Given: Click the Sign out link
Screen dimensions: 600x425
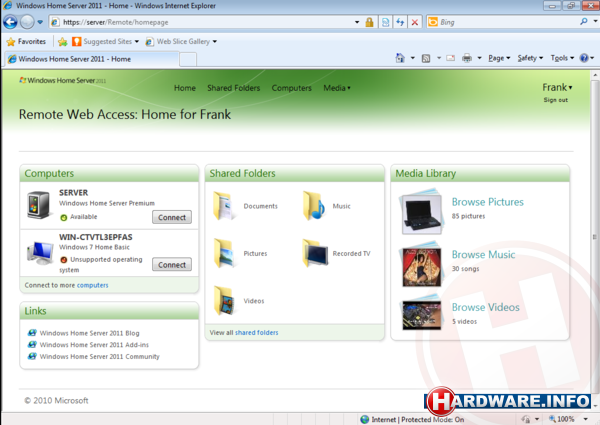Looking at the screenshot, I should 555,100.
